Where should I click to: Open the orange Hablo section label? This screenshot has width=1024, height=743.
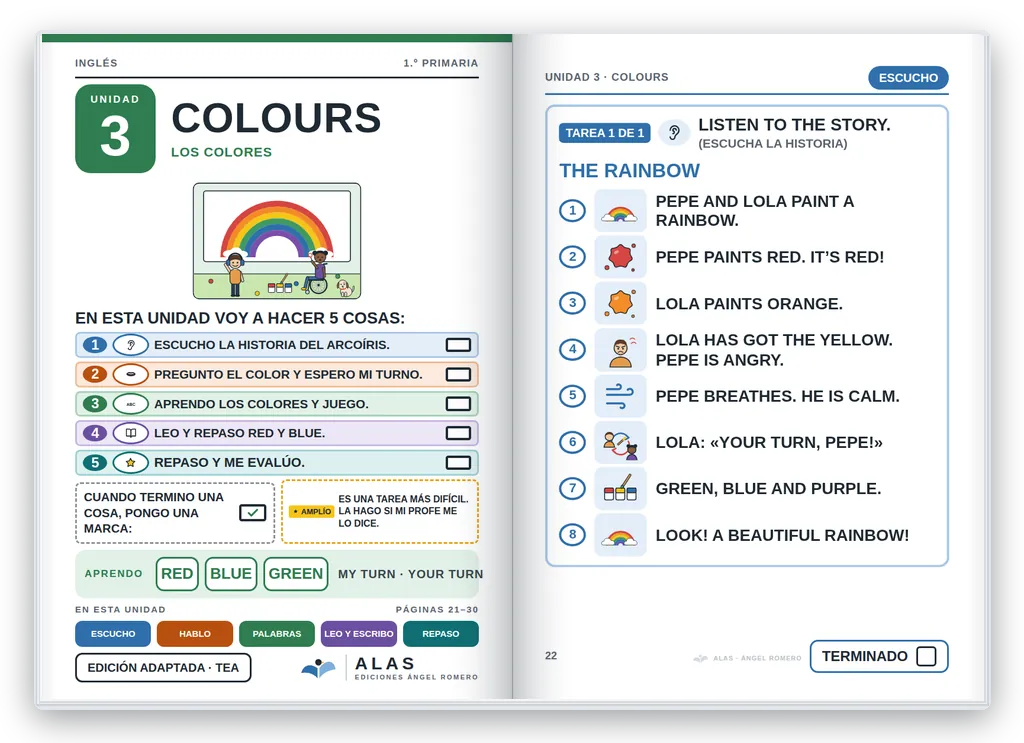click(195, 634)
